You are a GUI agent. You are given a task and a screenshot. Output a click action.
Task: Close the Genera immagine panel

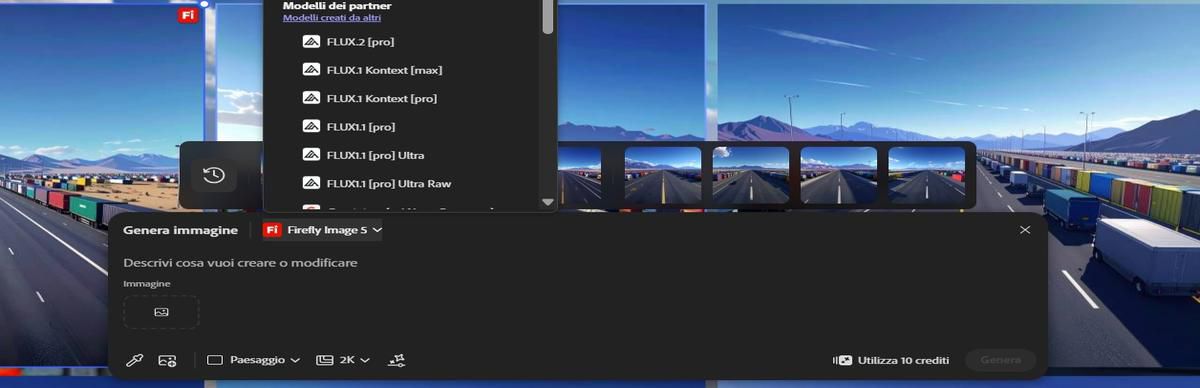pyautogui.click(x=1025, y=230)
